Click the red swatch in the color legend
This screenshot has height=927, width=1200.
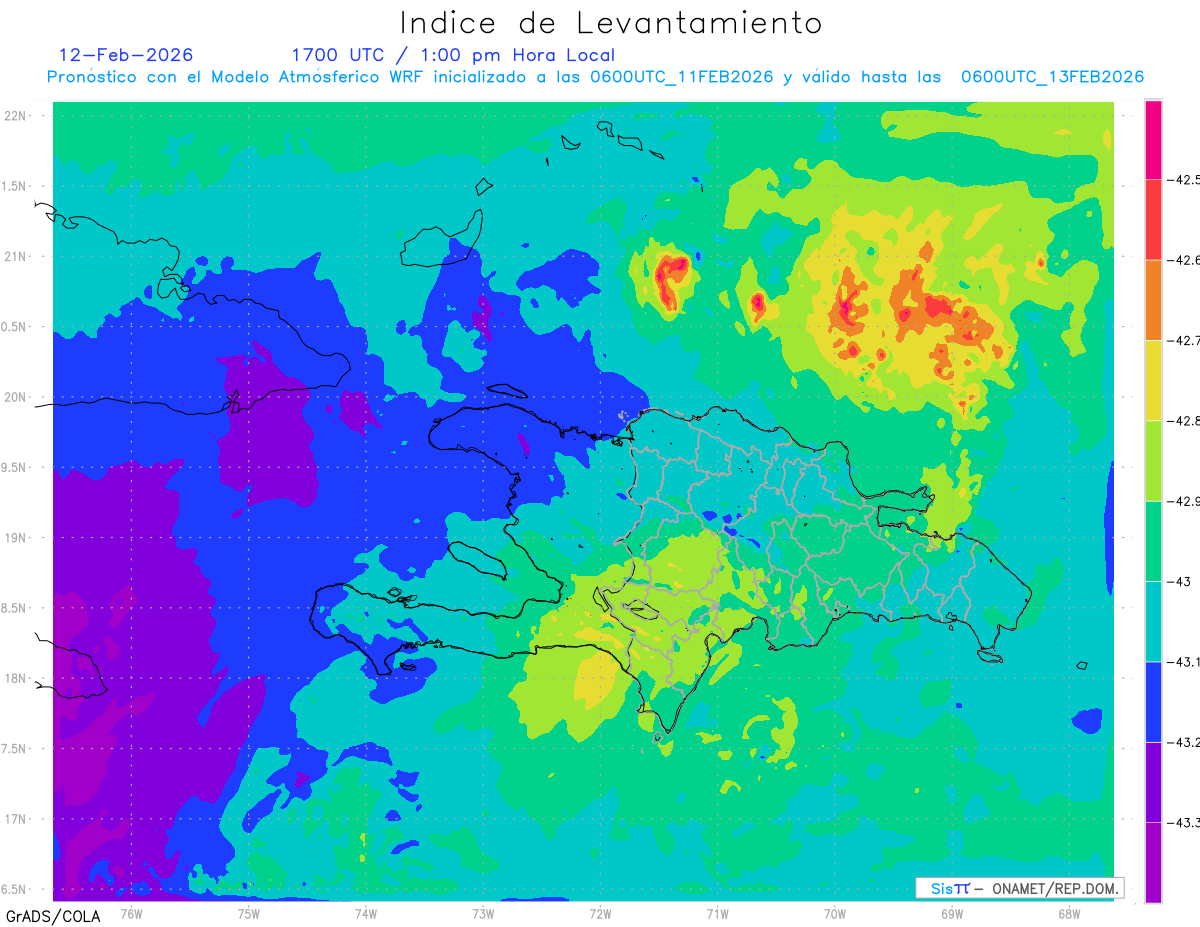[x=1153, y=220]
